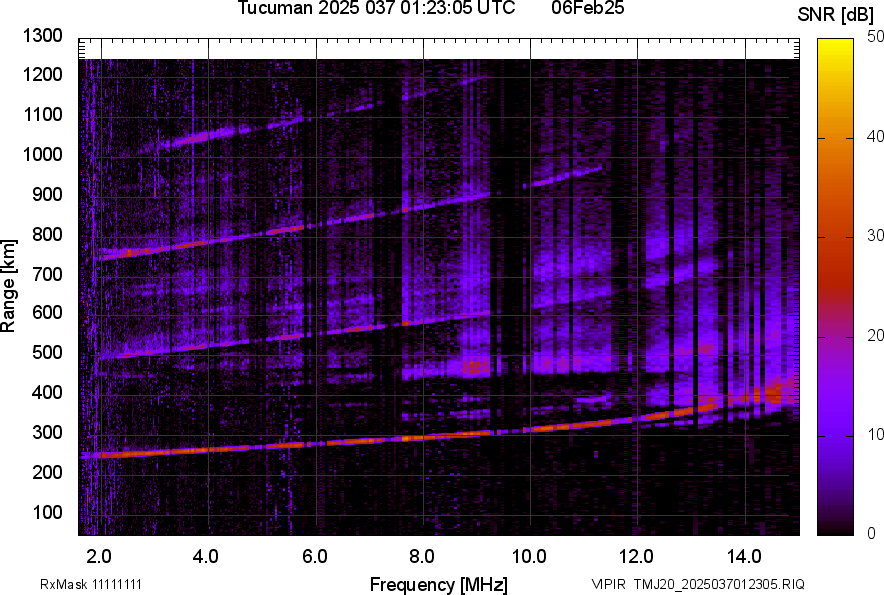
Task: Click the 100 range tick label
Action: pyautogui.click(x=48, y=512)
